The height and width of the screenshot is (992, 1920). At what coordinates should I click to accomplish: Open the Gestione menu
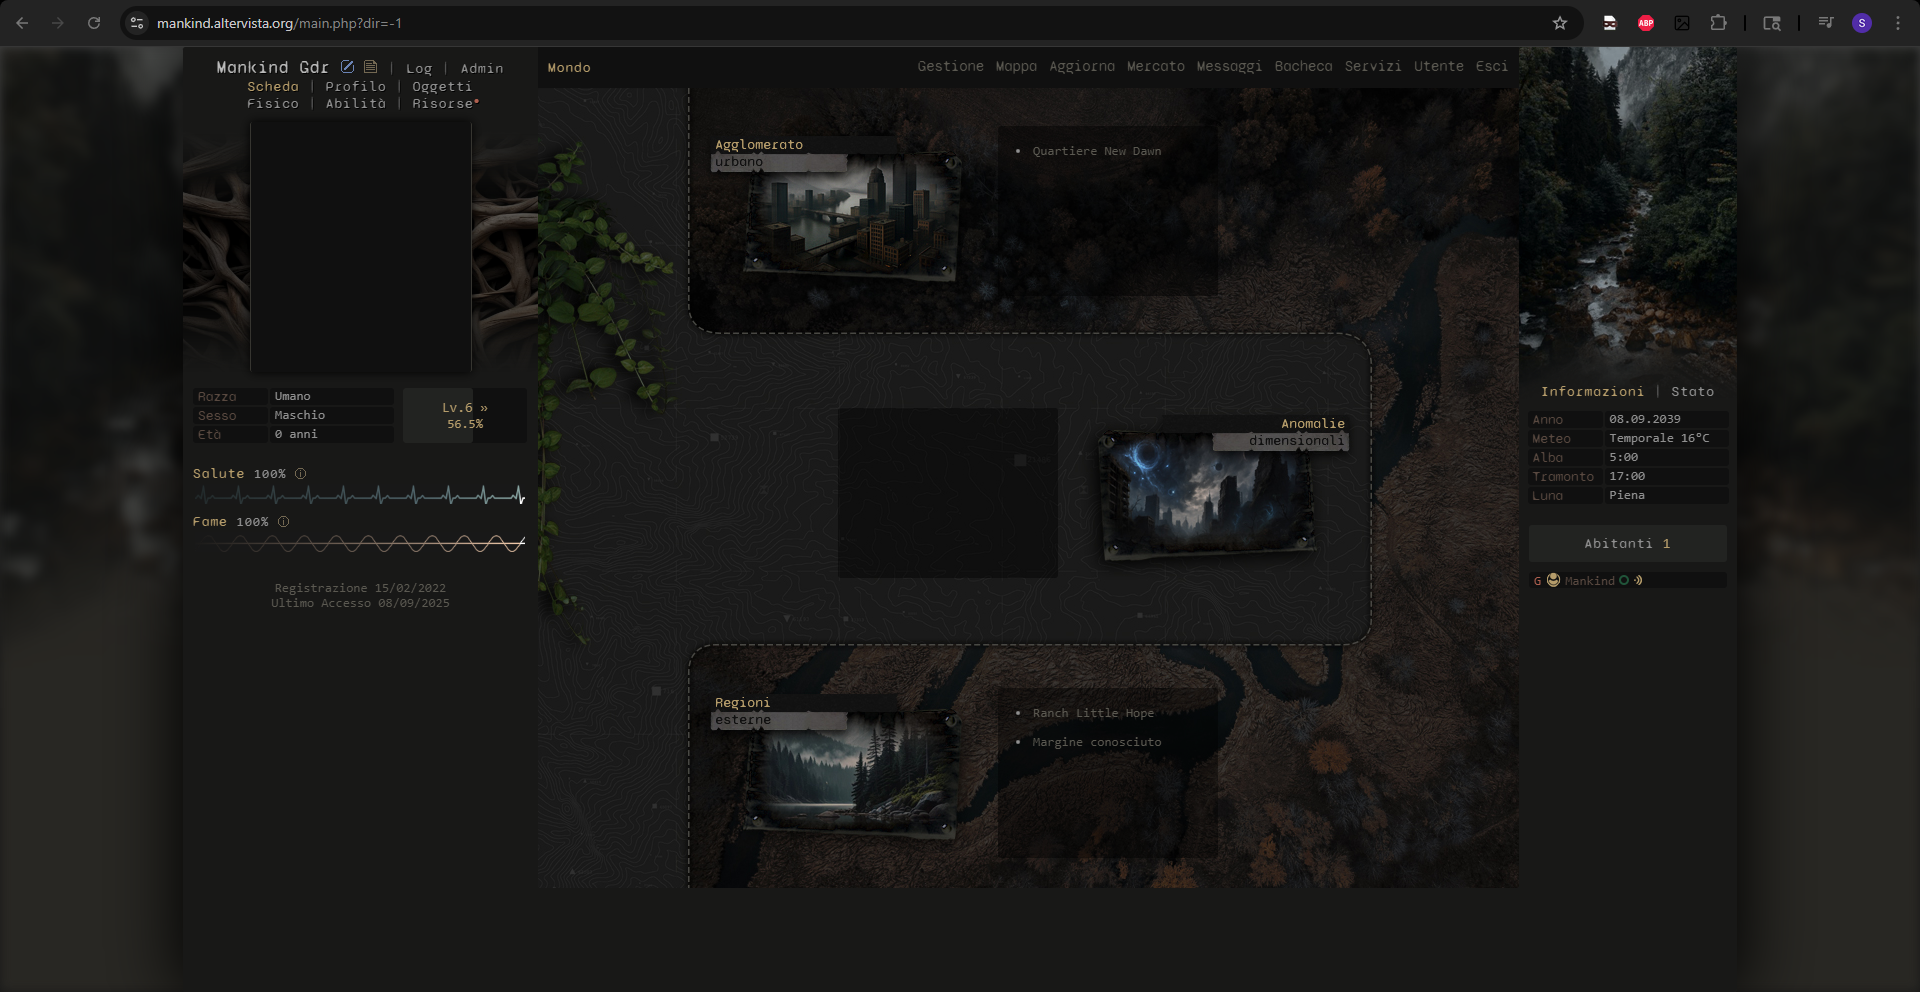(950, 67)
